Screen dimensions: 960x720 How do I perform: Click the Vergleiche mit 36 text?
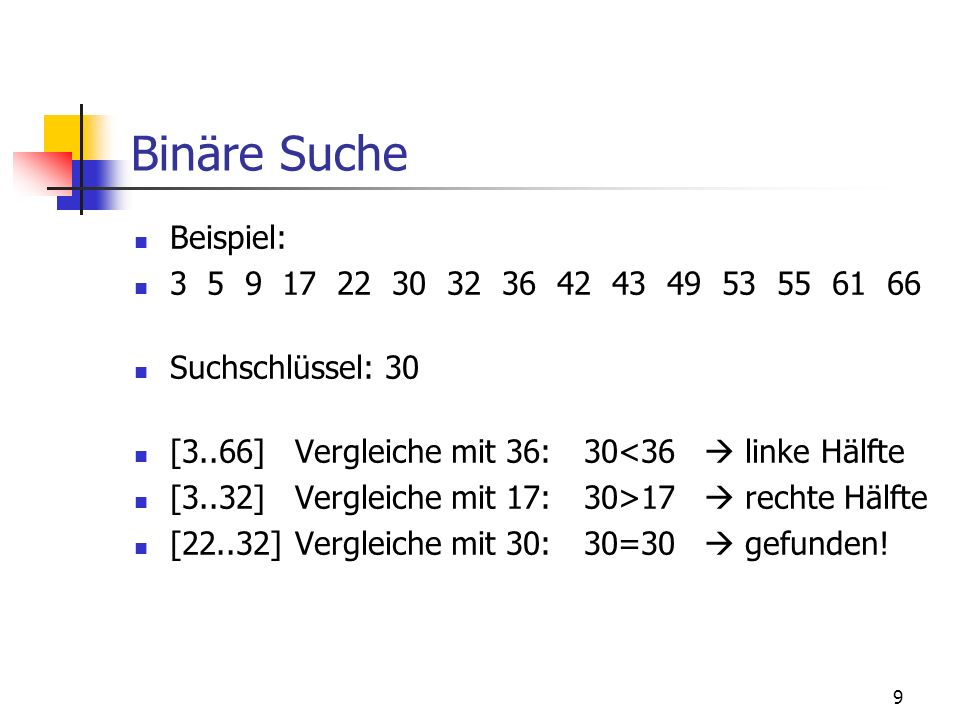pos(422,452)
